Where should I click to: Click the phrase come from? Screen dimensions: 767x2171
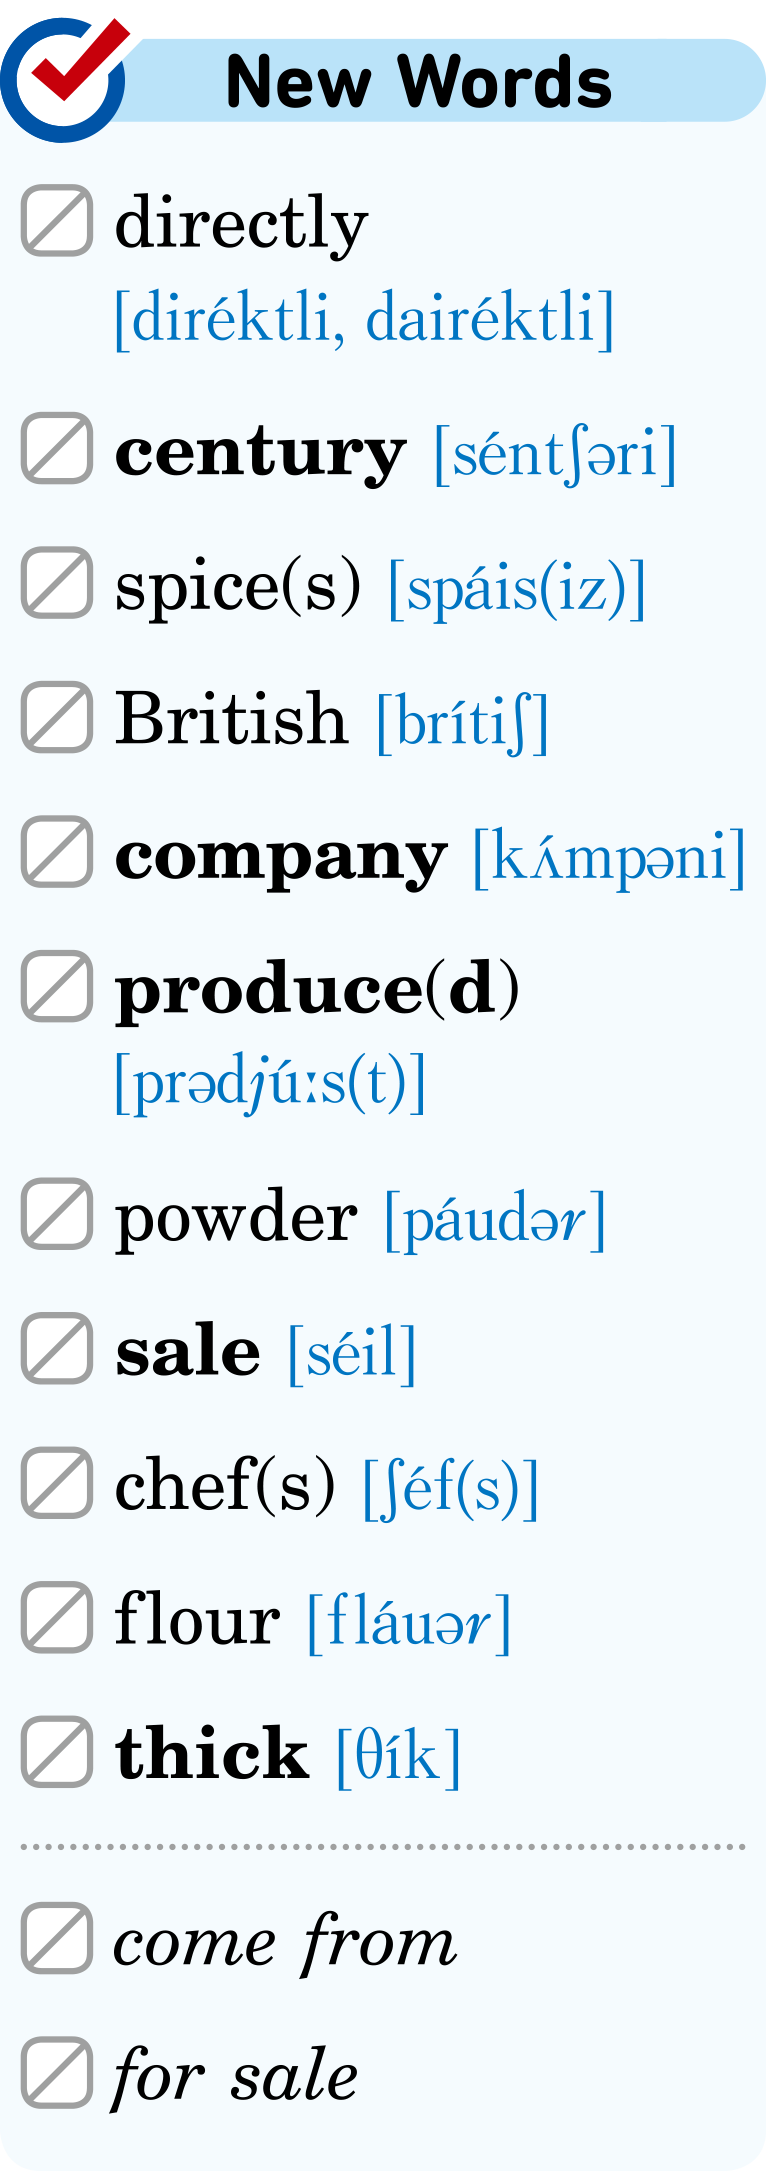tap(284, 1942)
